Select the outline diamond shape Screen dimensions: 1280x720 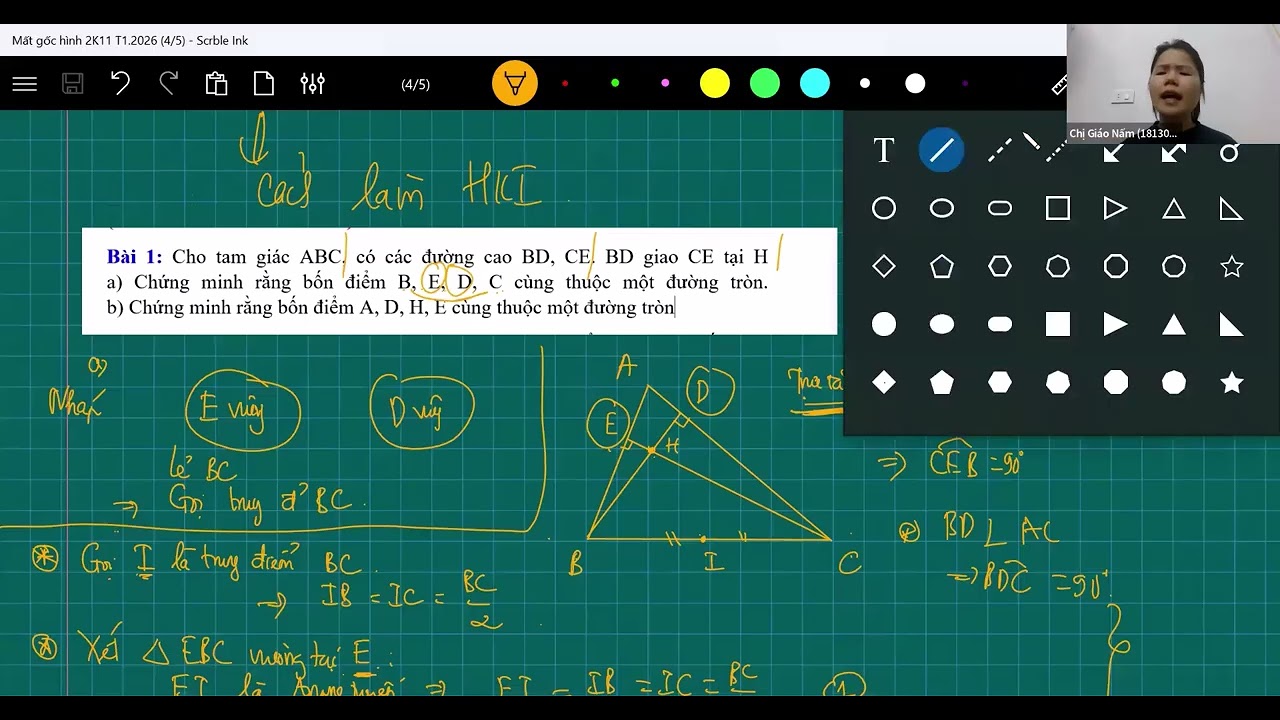pos(884,266)
